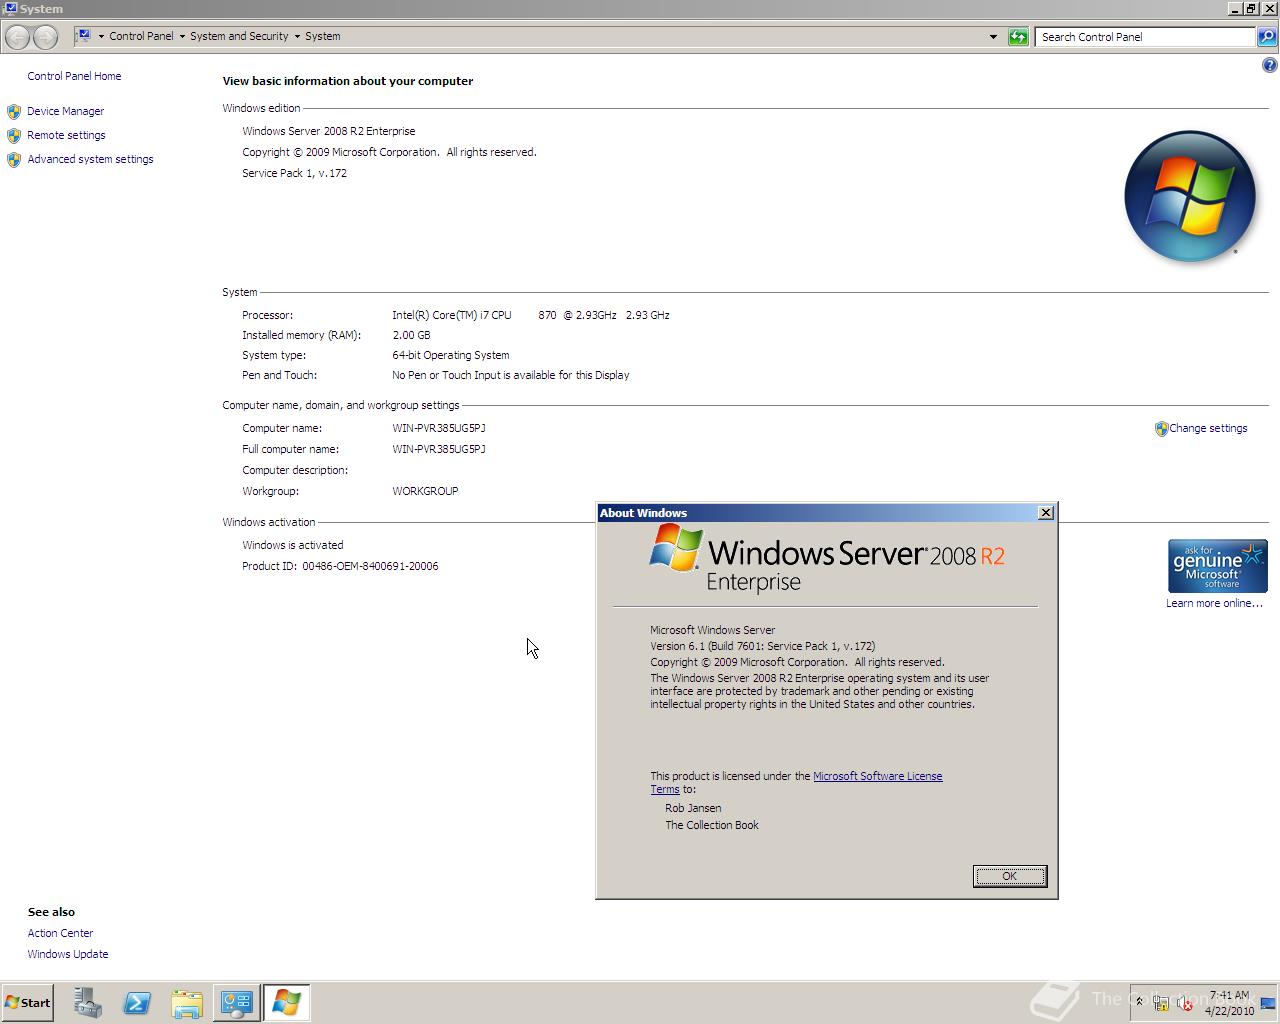Click OK in About Windows dialog
This screenshot has width=1280, height=1024.
pyautogui.click(x=1010, y=876)
